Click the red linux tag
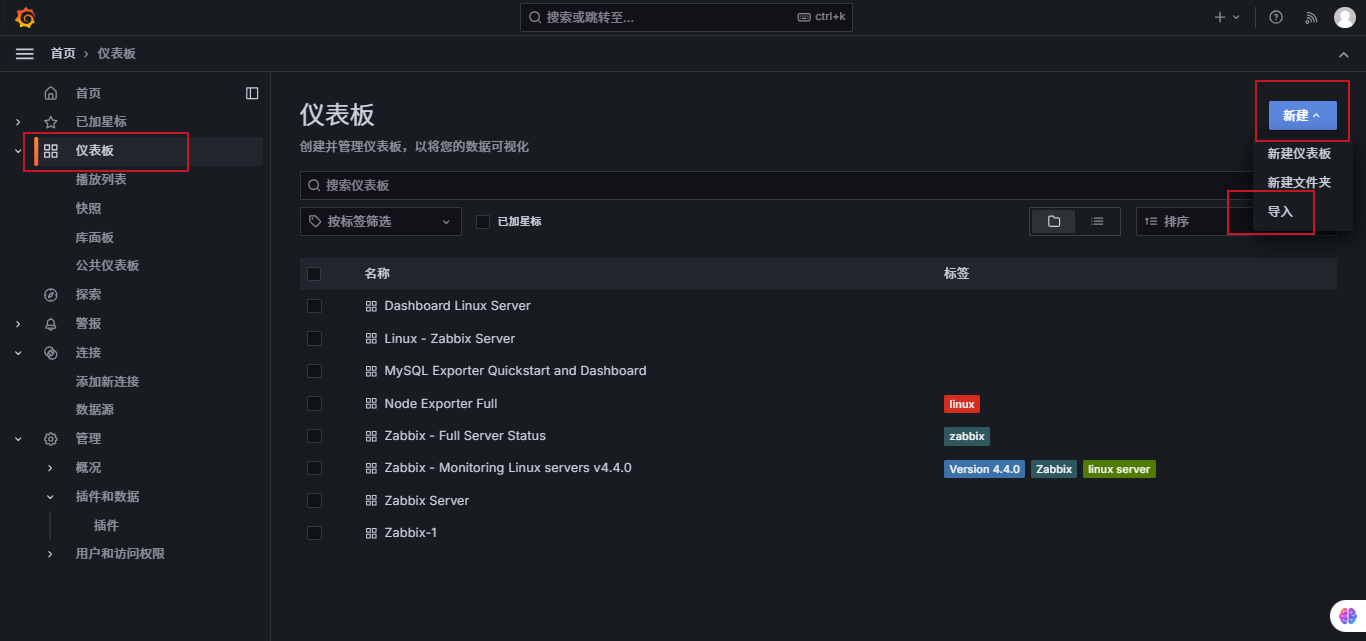The image size is (1366, 641). (962, 404)
